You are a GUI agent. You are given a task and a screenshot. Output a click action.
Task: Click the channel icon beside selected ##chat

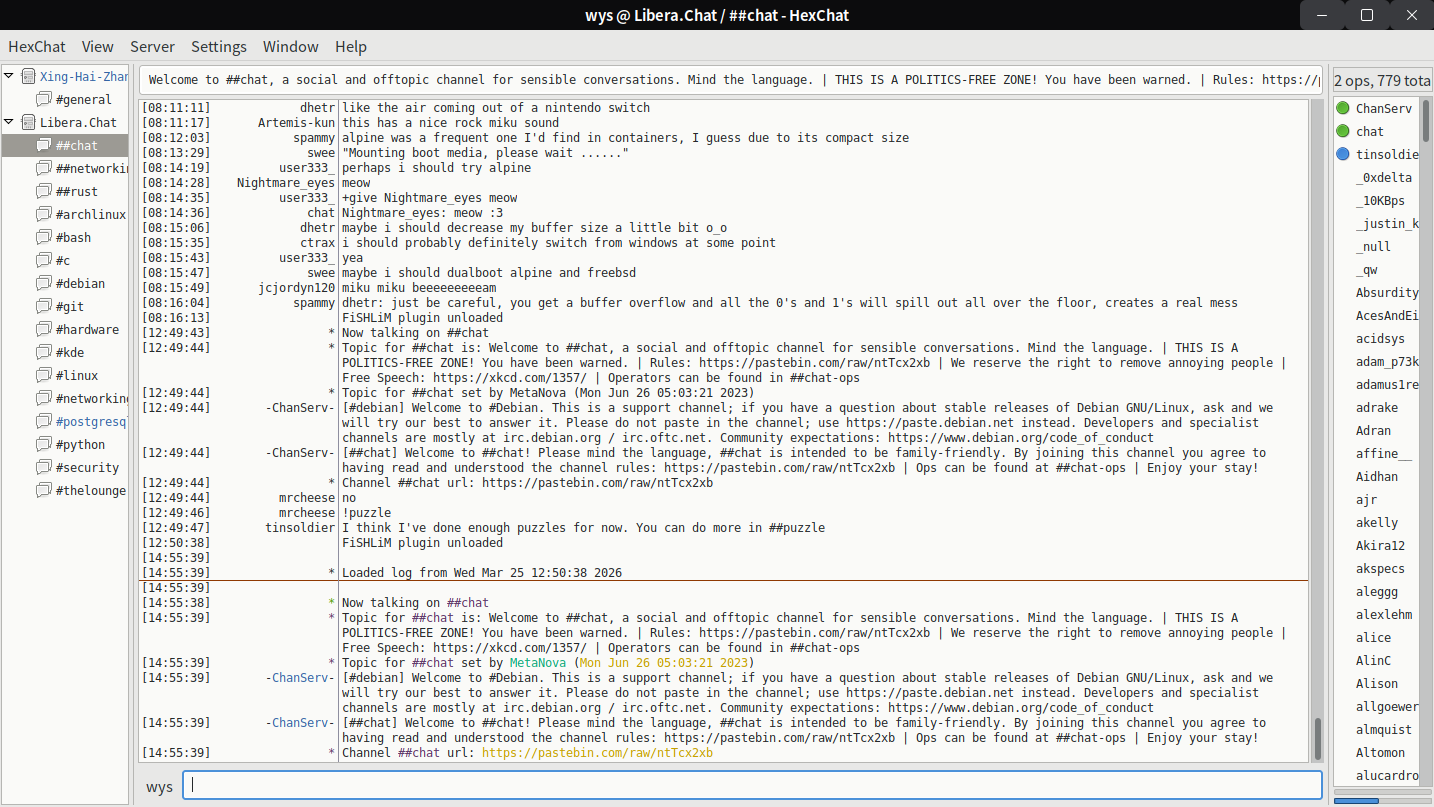pos(43,145)
